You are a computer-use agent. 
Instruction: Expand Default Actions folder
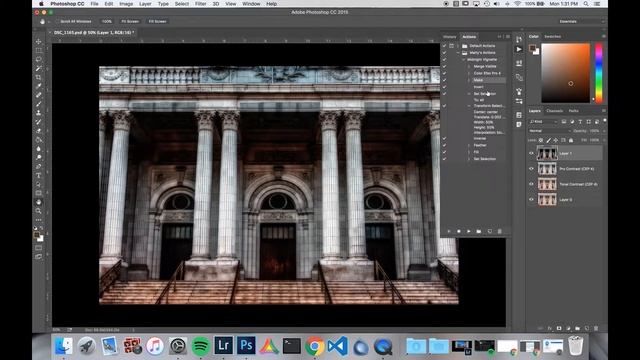click(x=458, y=46)
